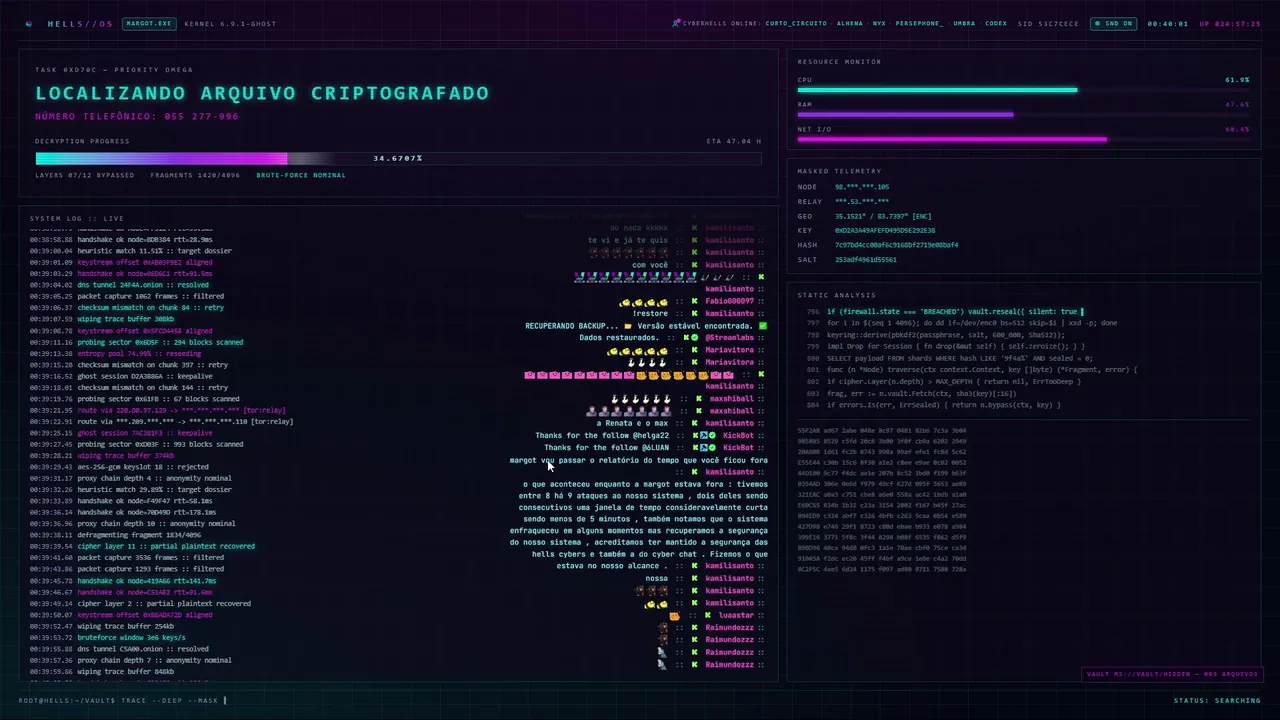This screenshot has width=1280, height=720.
Task: Toggle the SND ON sound switch
Action: [1113, 23]
